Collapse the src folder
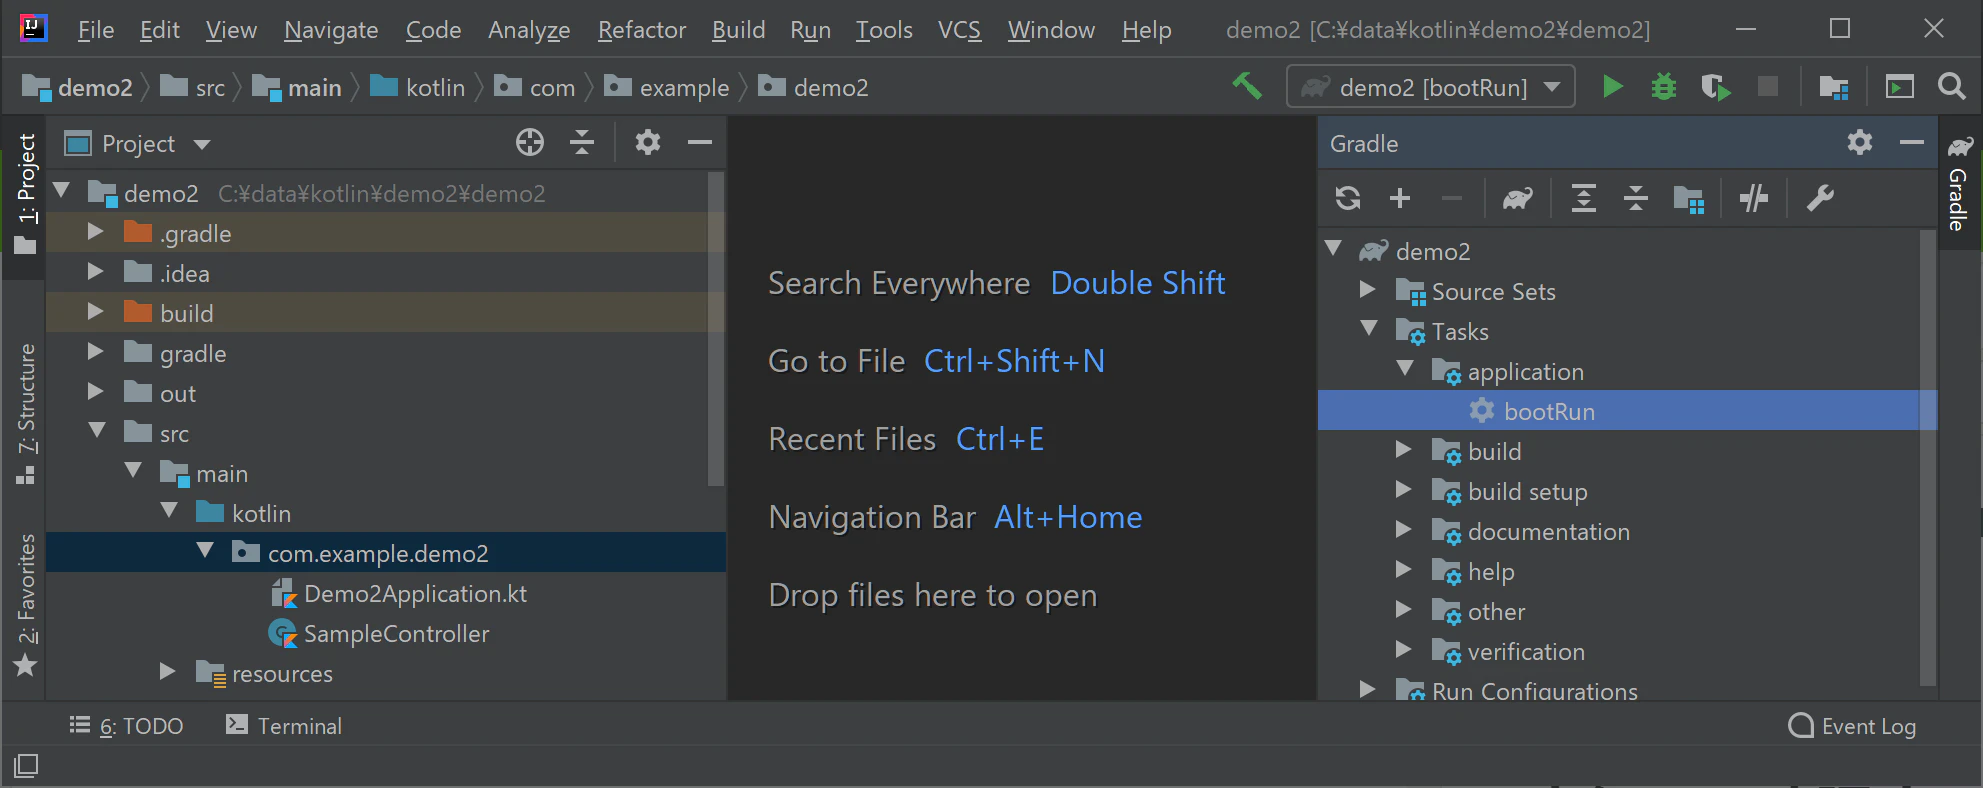Viewport: 1983px width, 788px height. [97, 431]
